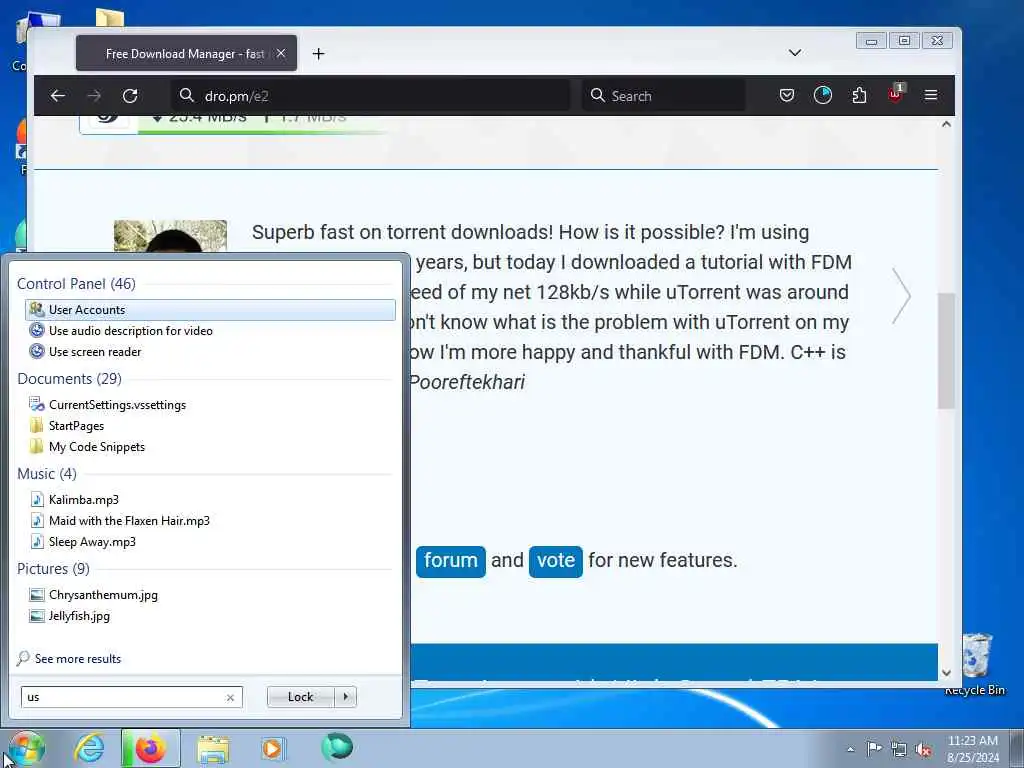
Task: Open Internet Explorer from taskbar
Action: click(89, 748)
